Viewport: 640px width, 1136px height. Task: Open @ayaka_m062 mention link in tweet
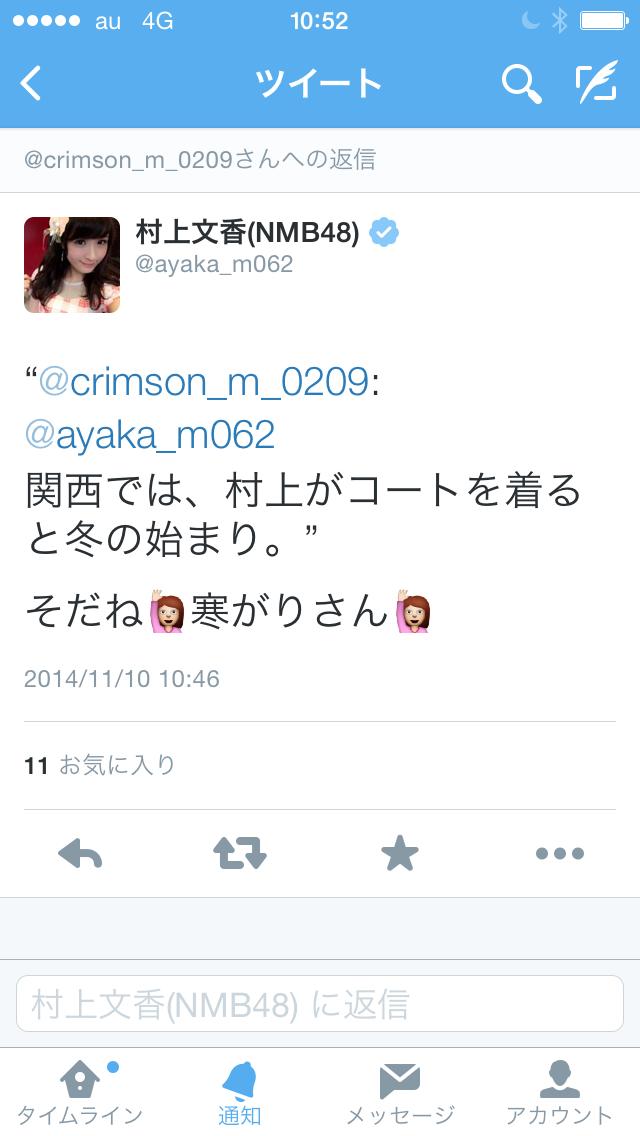click(x=150, y=435)
